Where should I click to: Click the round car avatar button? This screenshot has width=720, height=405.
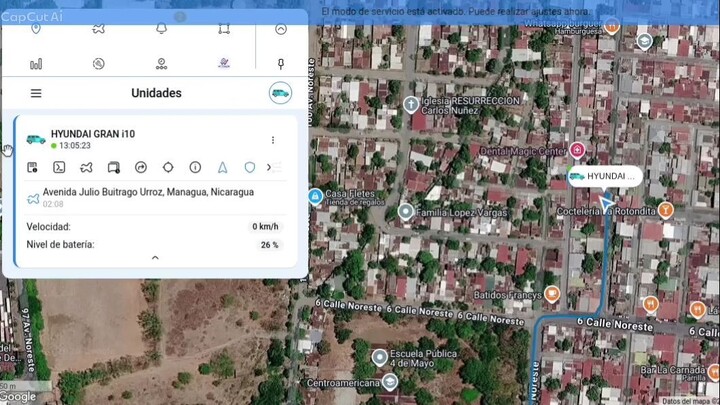coord(280,93)
